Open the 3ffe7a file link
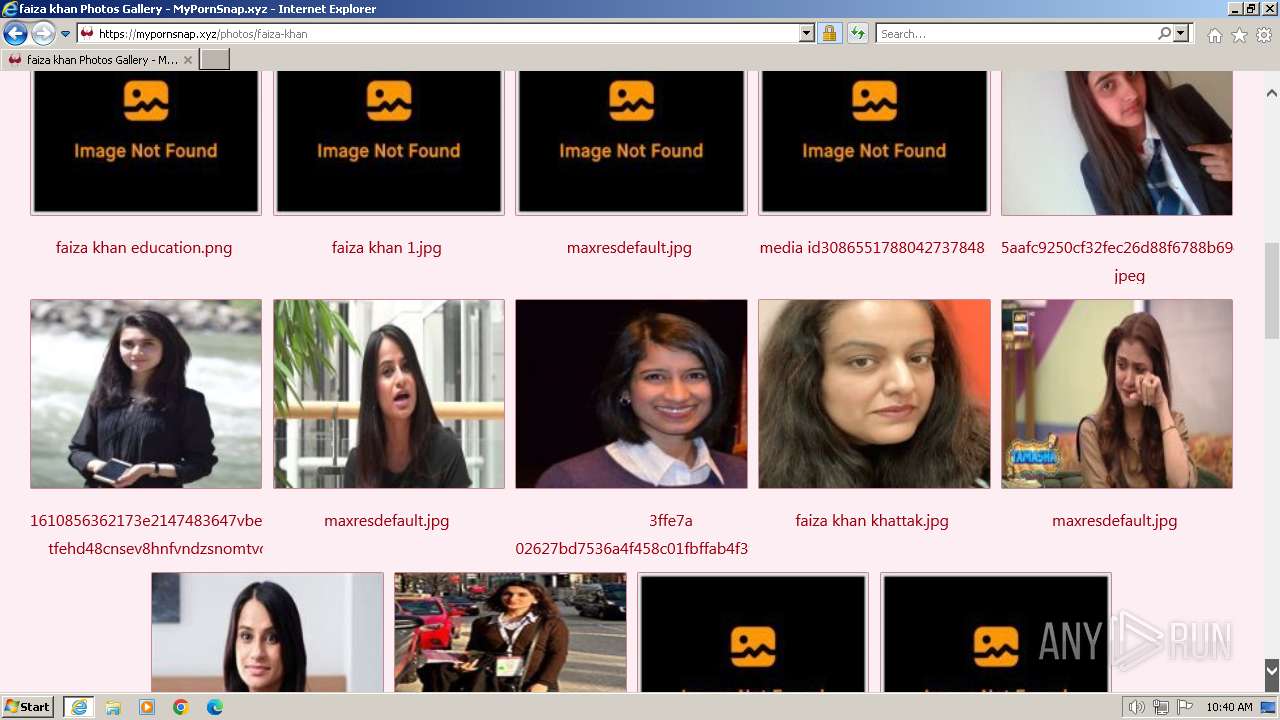1280x720 pixels. point(631,534)
